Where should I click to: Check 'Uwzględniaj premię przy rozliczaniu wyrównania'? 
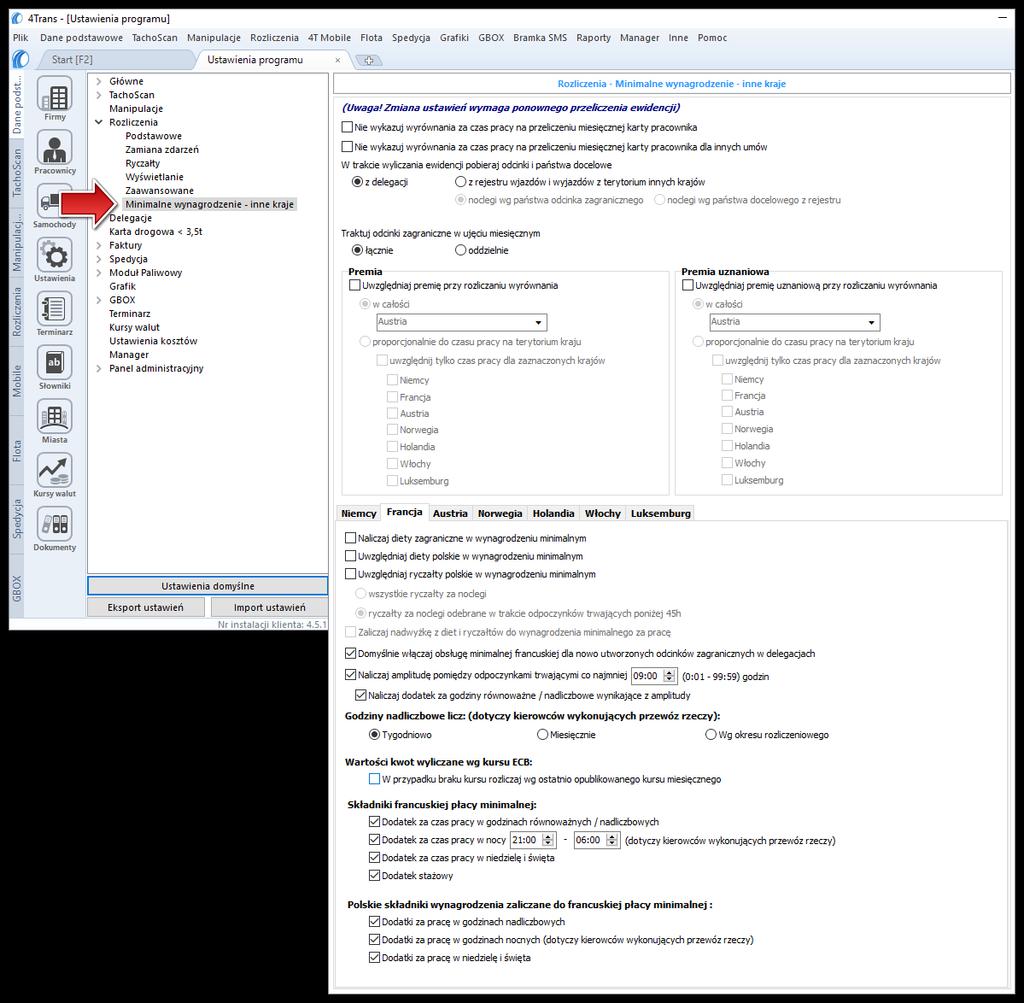tap(355, 285)
